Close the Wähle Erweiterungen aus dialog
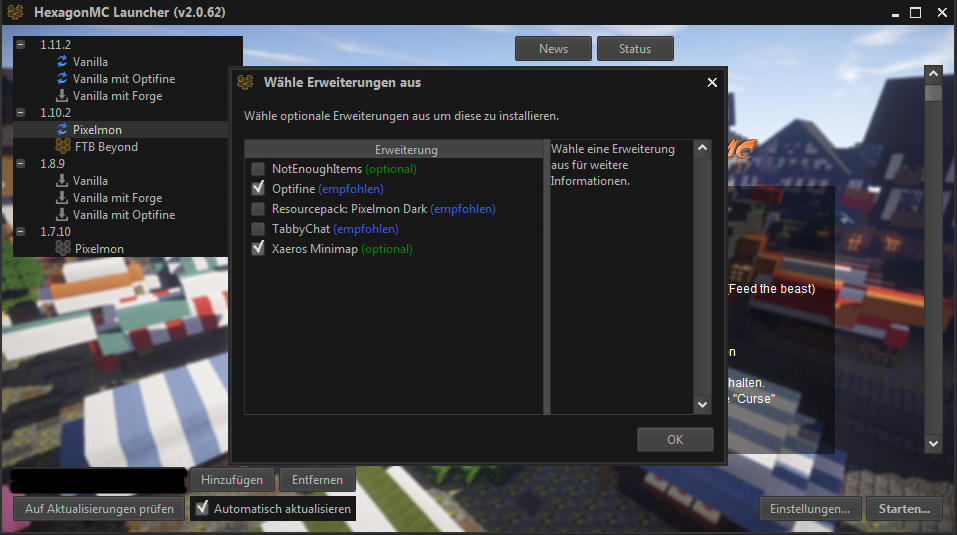Screen dimensions: 957x535 (712, 83)
